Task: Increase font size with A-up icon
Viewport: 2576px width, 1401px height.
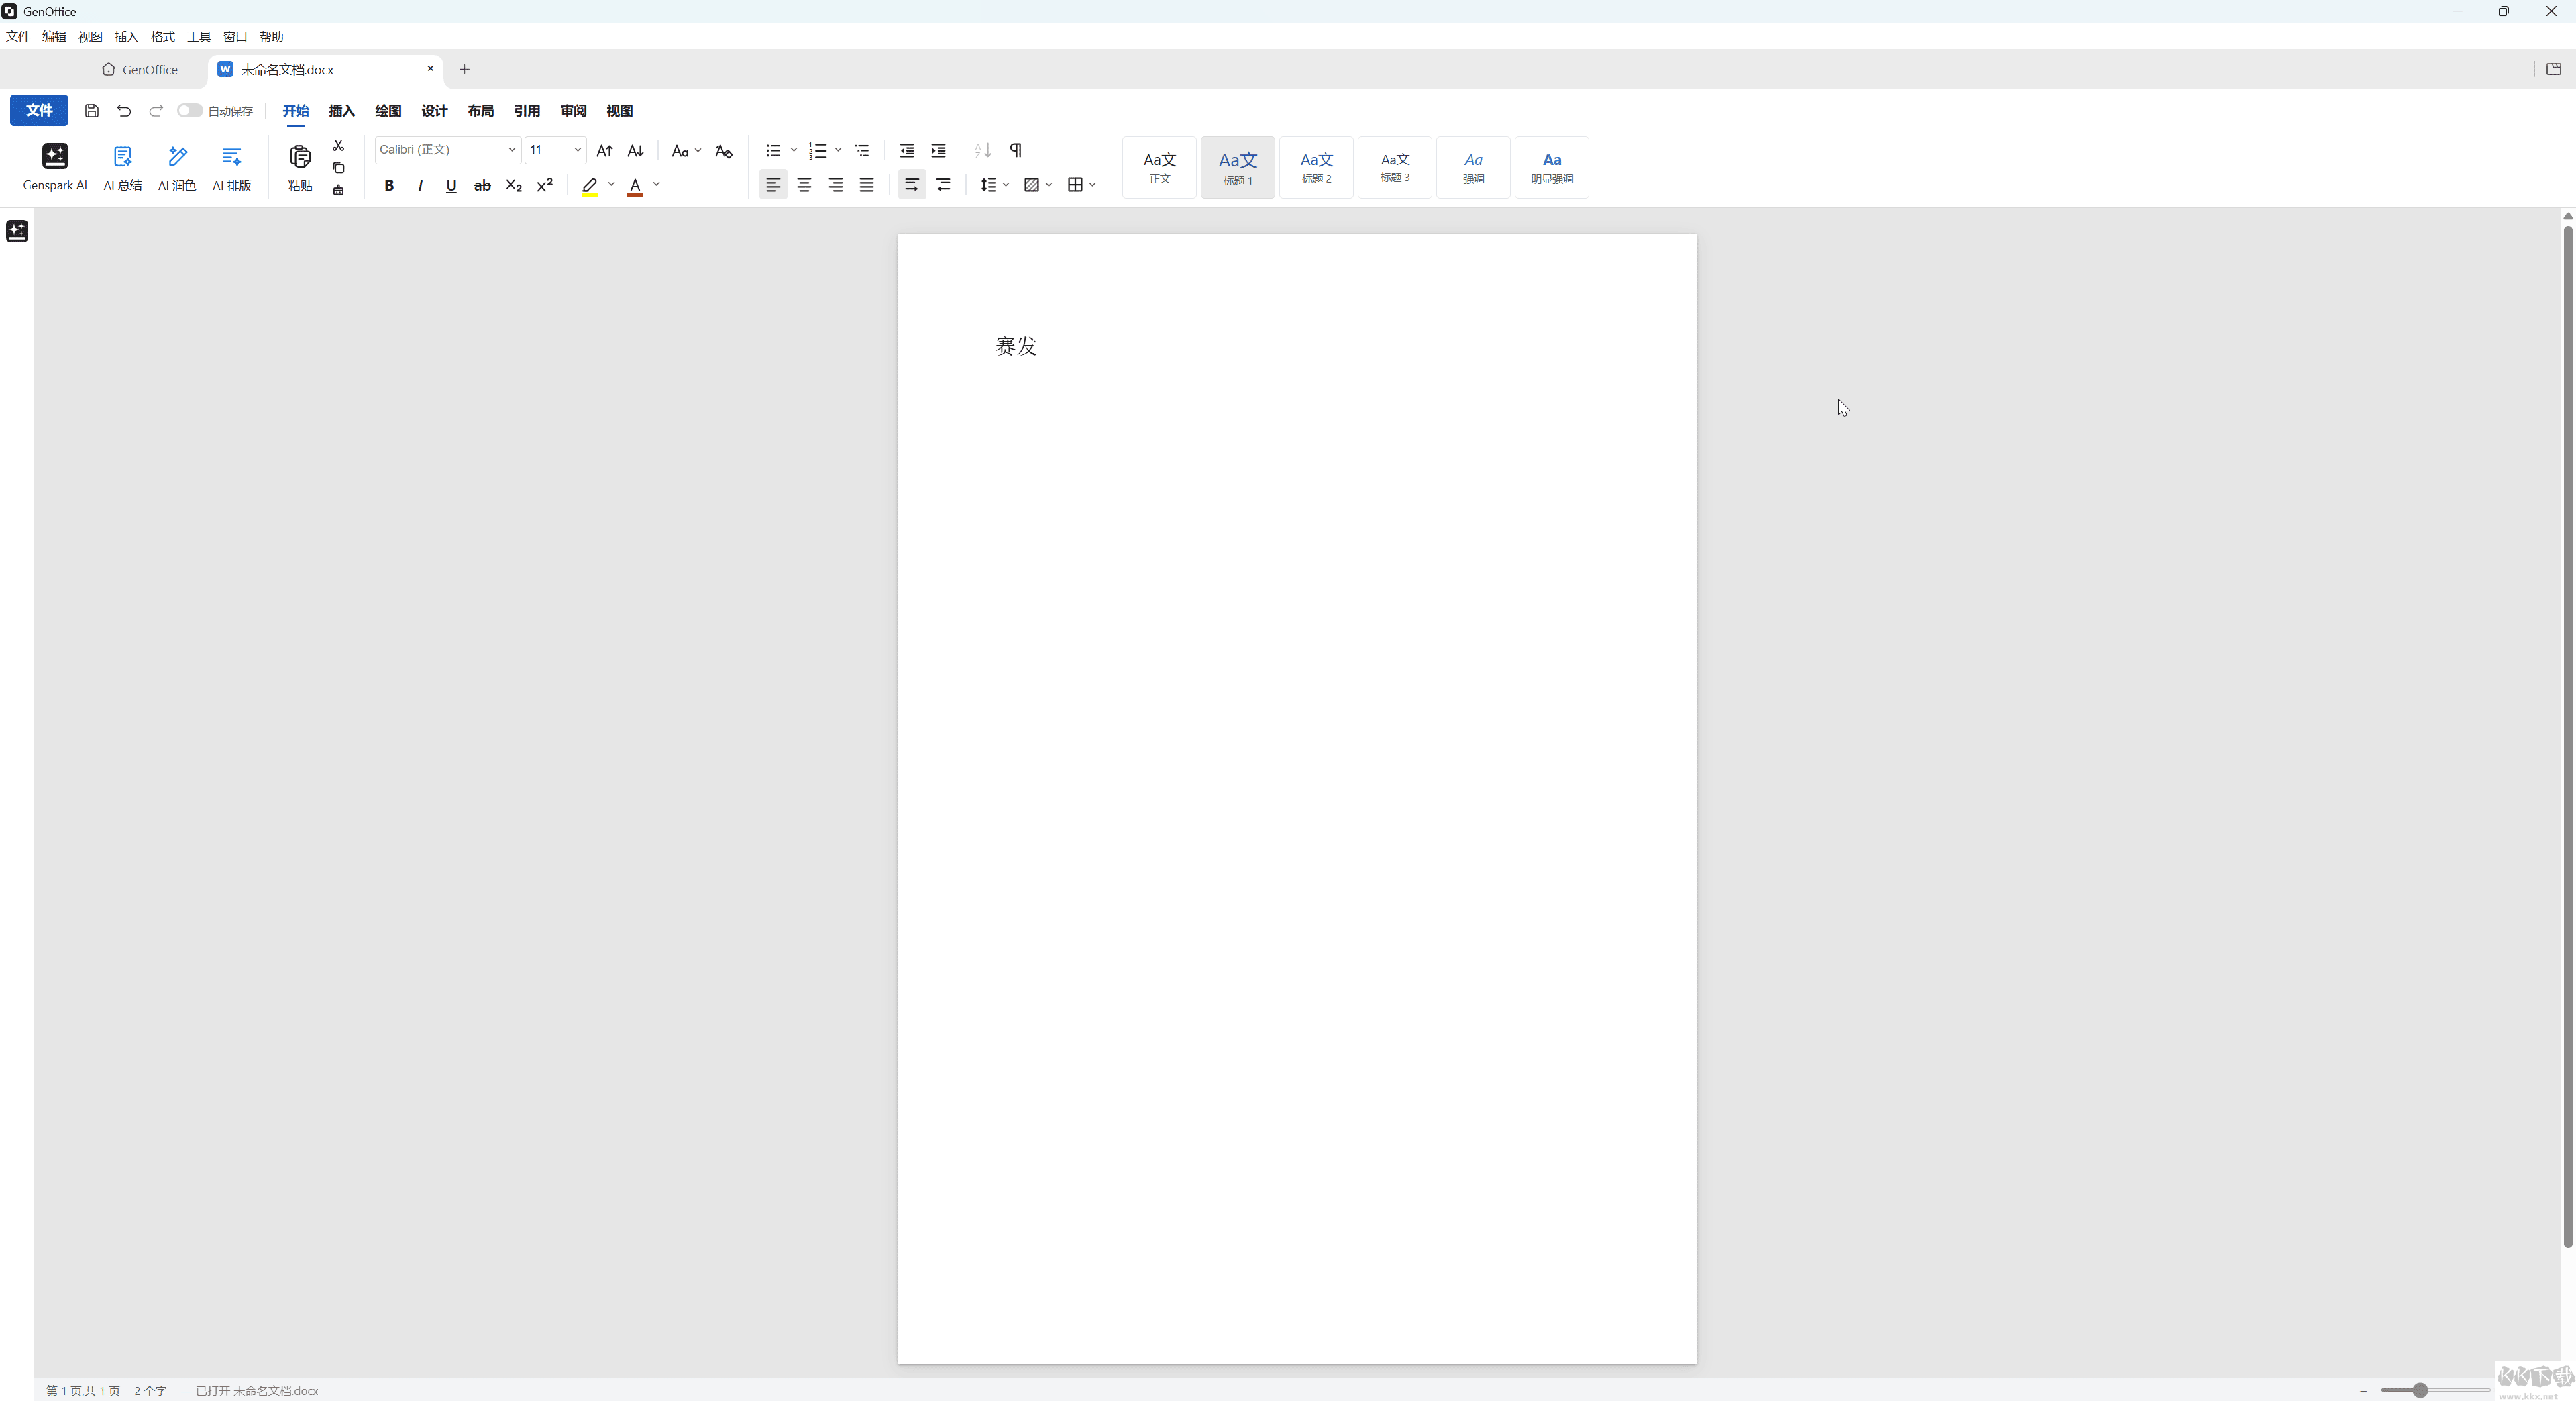Action: coord(604,150)
